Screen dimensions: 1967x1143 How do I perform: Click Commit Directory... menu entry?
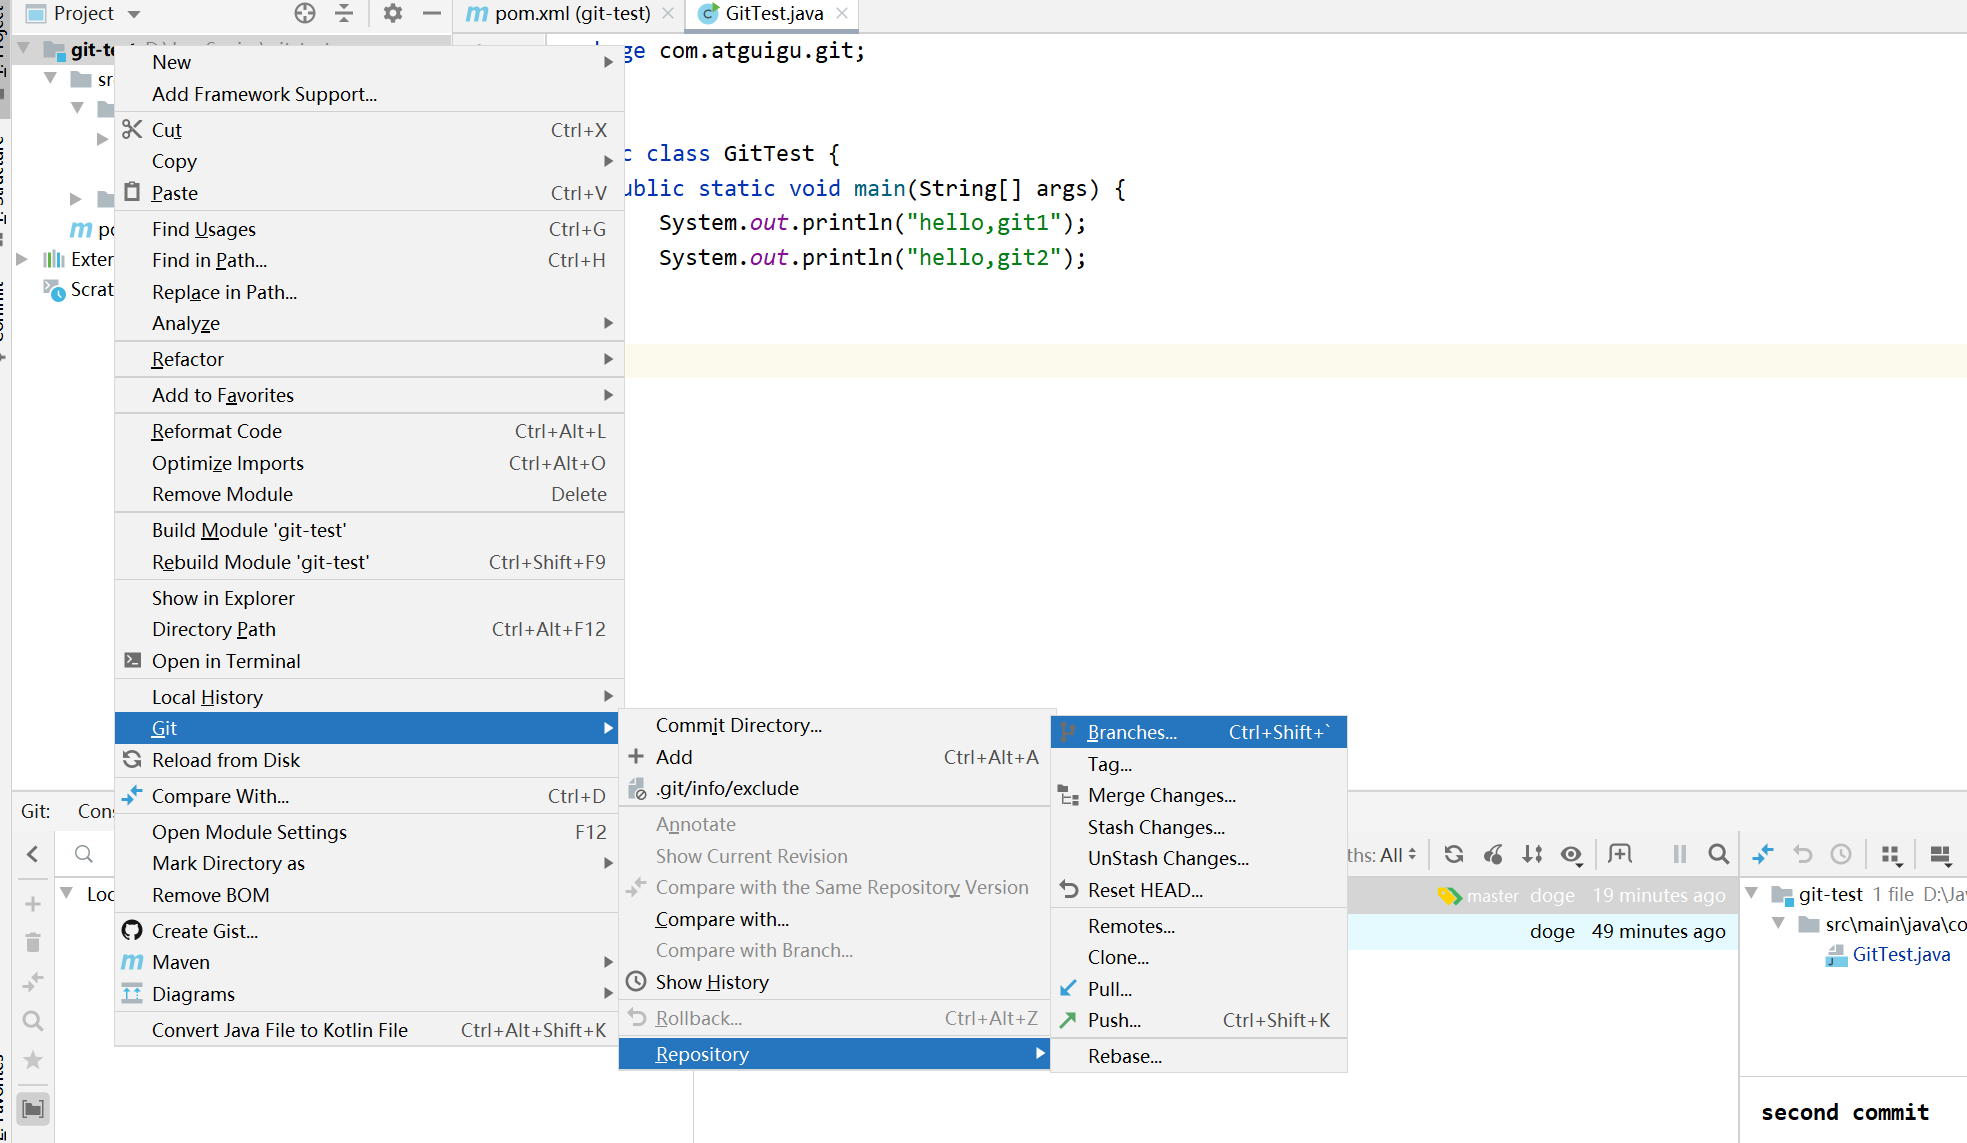coord(738,725)
